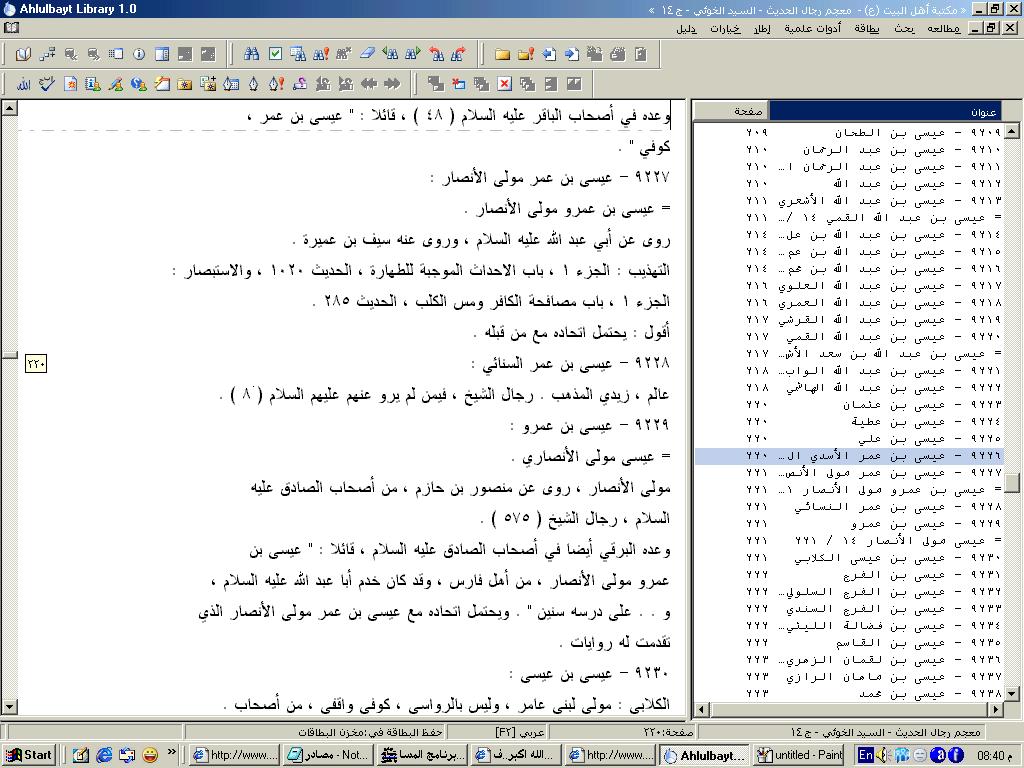Expand the quick launch overflow chevron

tap(171, 752)
